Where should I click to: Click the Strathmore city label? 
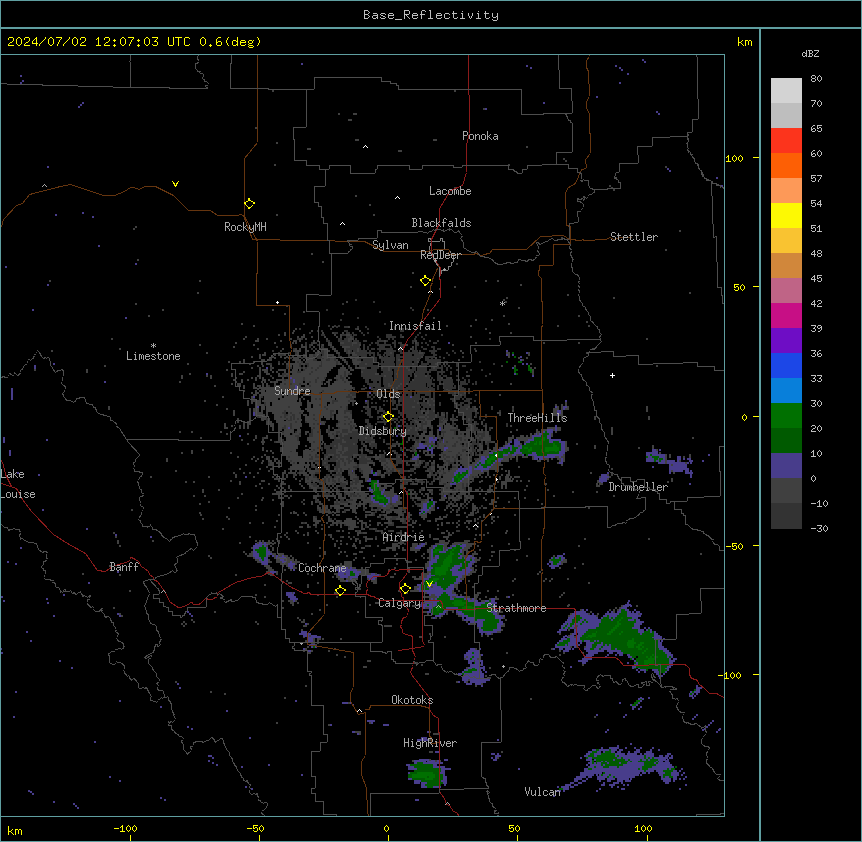tap(516, 608)
